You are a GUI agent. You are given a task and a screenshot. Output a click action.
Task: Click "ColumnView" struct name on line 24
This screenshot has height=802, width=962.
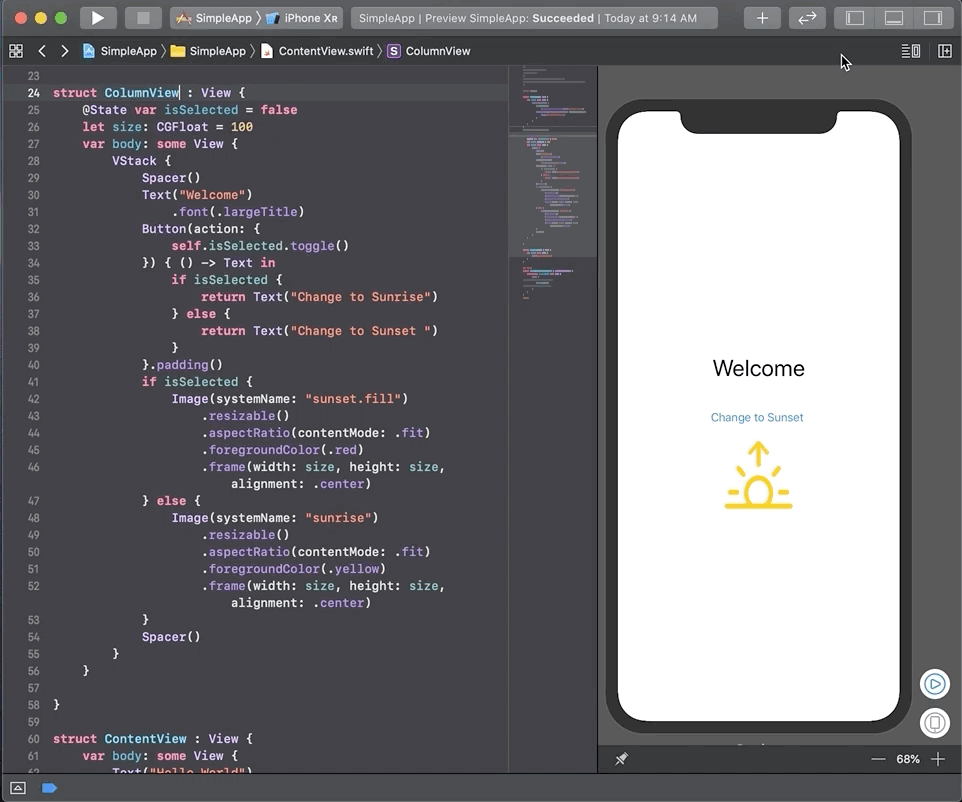141,93
